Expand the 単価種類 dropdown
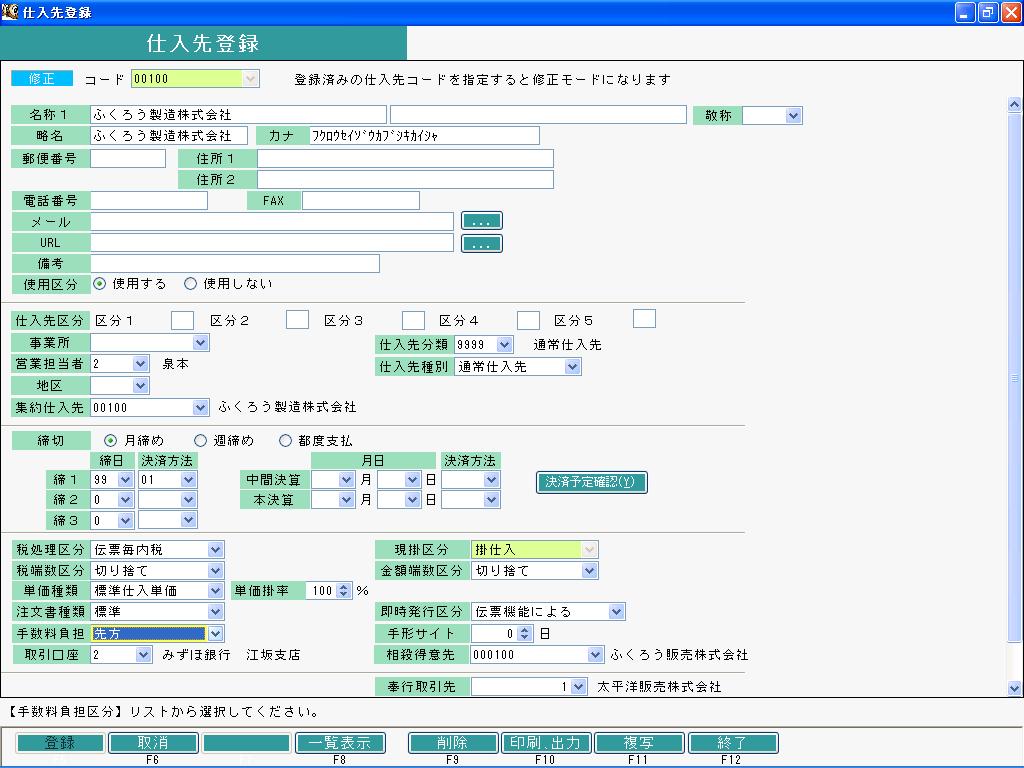The width and height of the screenshot is (1024, 768). pyautogui.click(x=216, y=590)
